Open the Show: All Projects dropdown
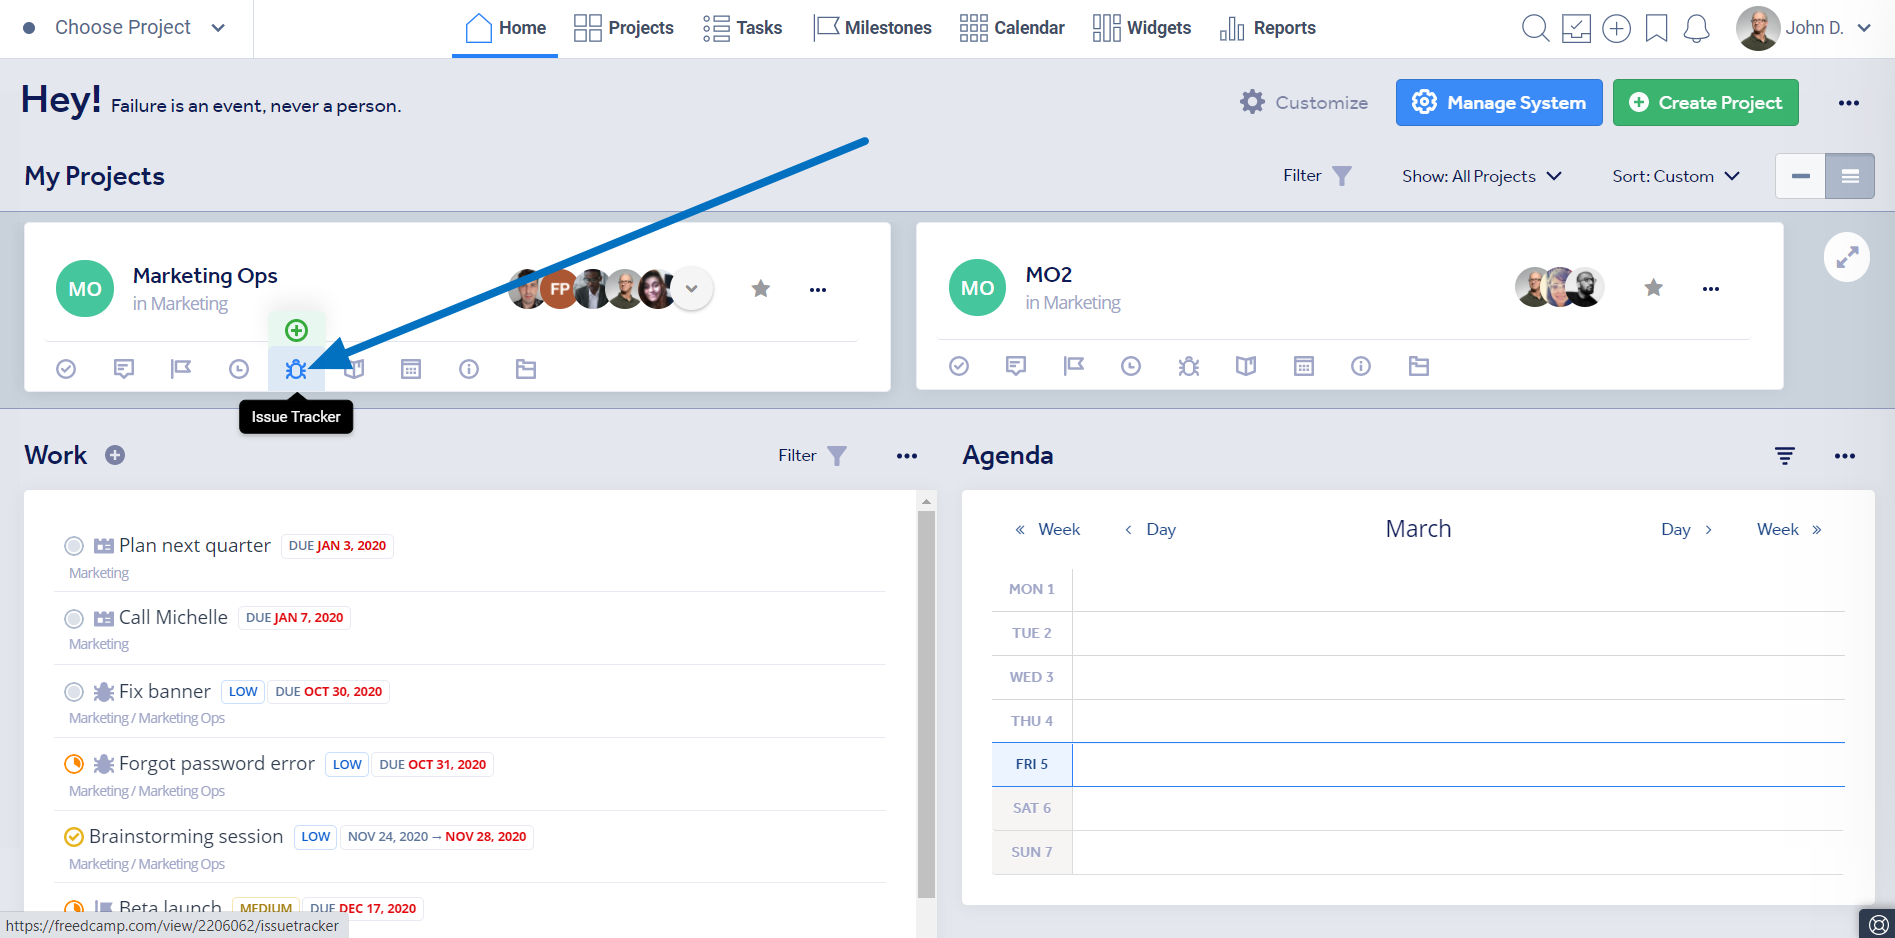 1481,176
